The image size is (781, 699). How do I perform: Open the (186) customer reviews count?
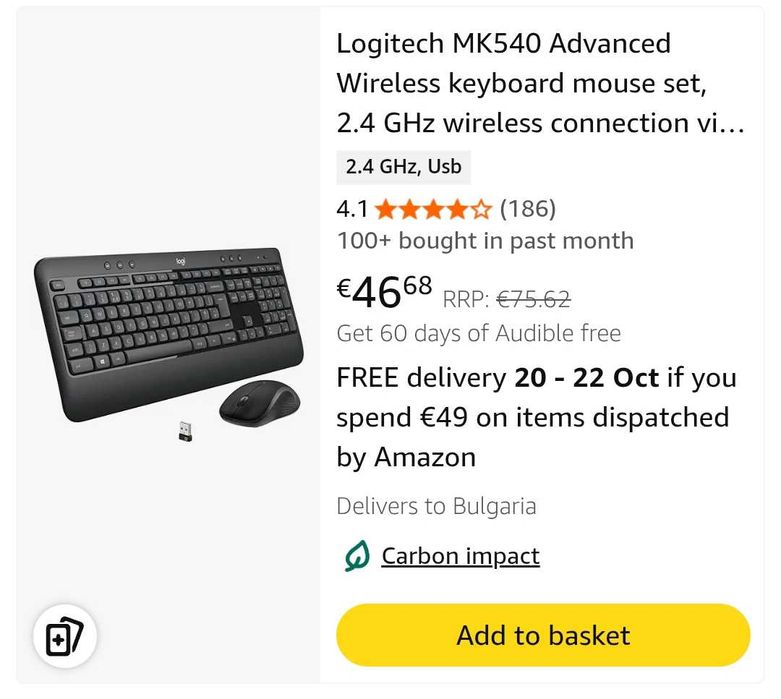click(527, 209)
